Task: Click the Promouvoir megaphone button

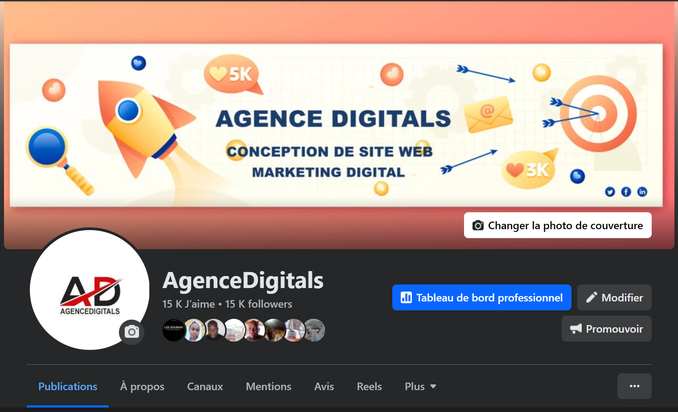Action: (606, 329)
